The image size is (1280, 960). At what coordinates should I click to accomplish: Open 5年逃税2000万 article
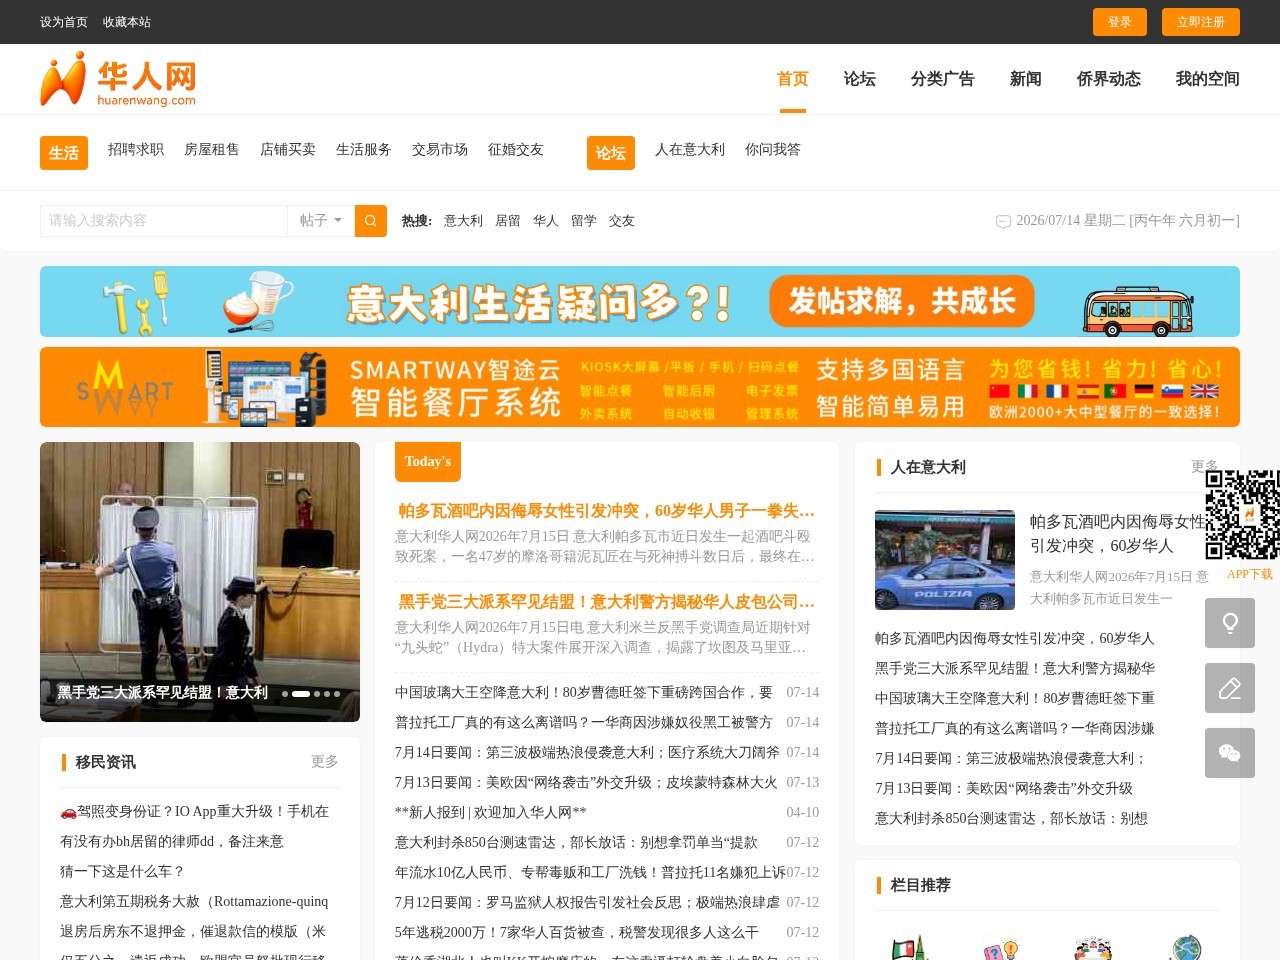(x=577, y=932)
